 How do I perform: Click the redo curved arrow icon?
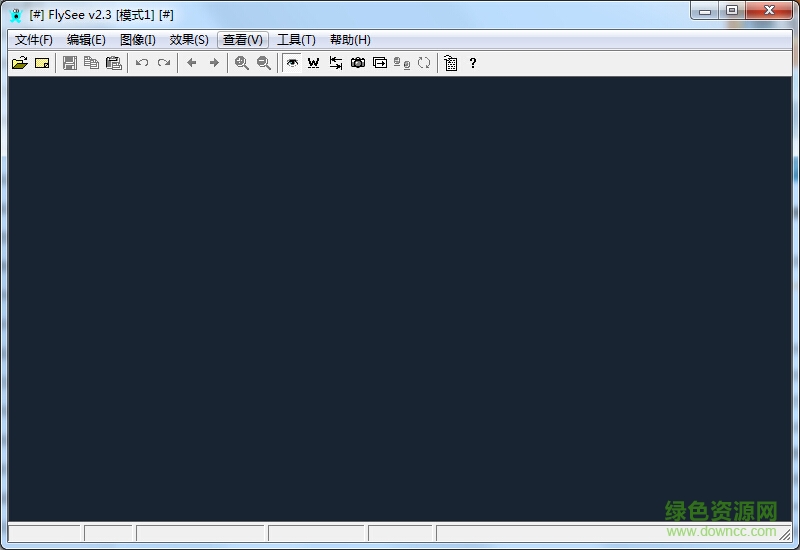click(x=164, y=63)
